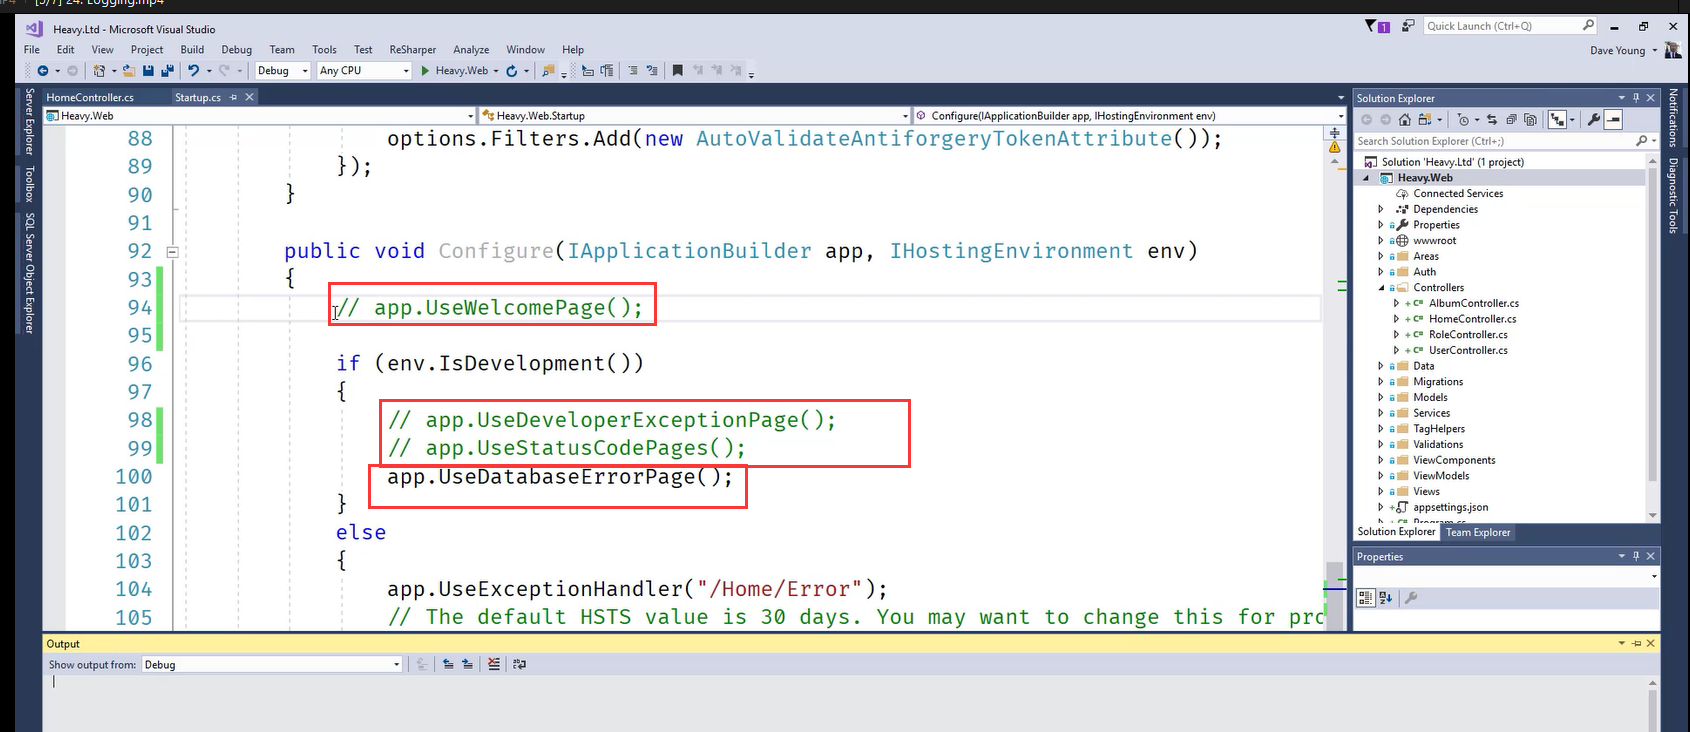Toggle auto-hide pin on Properties panel

click(x=1636, y=556)
